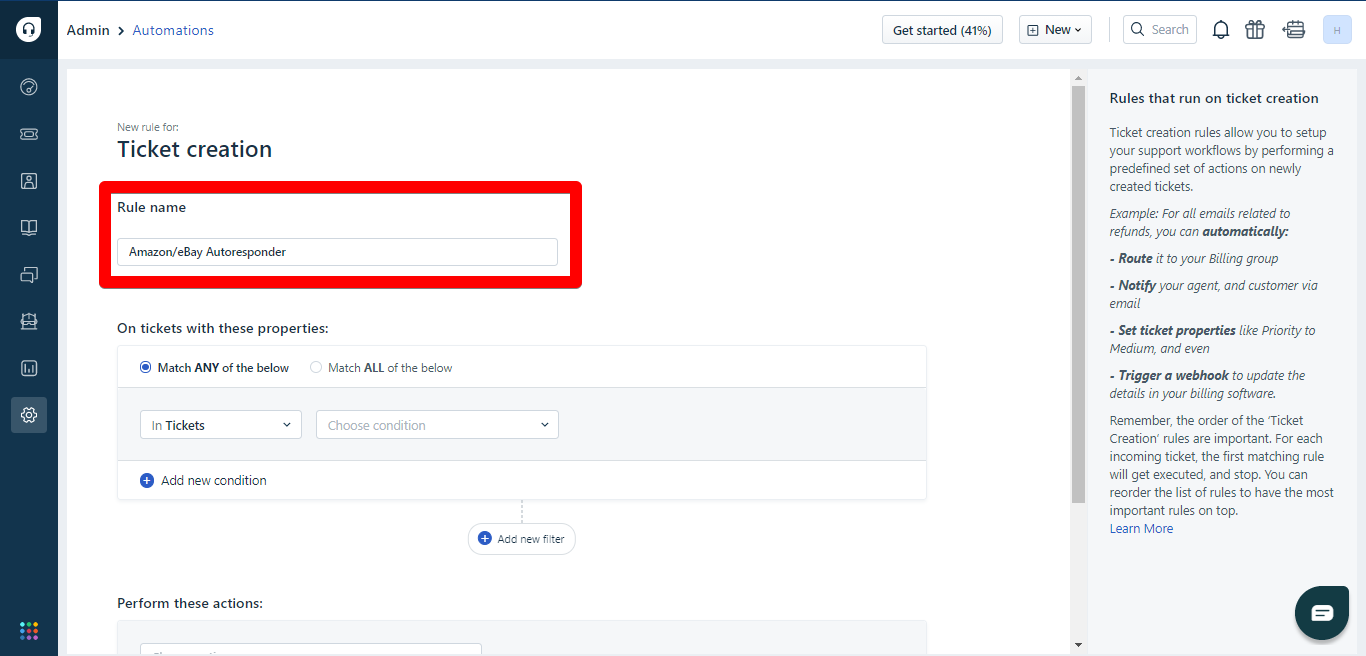Open the Freshdesk logo home icon
Screen dimensions: 1366x656
click(x=29, y=29)
